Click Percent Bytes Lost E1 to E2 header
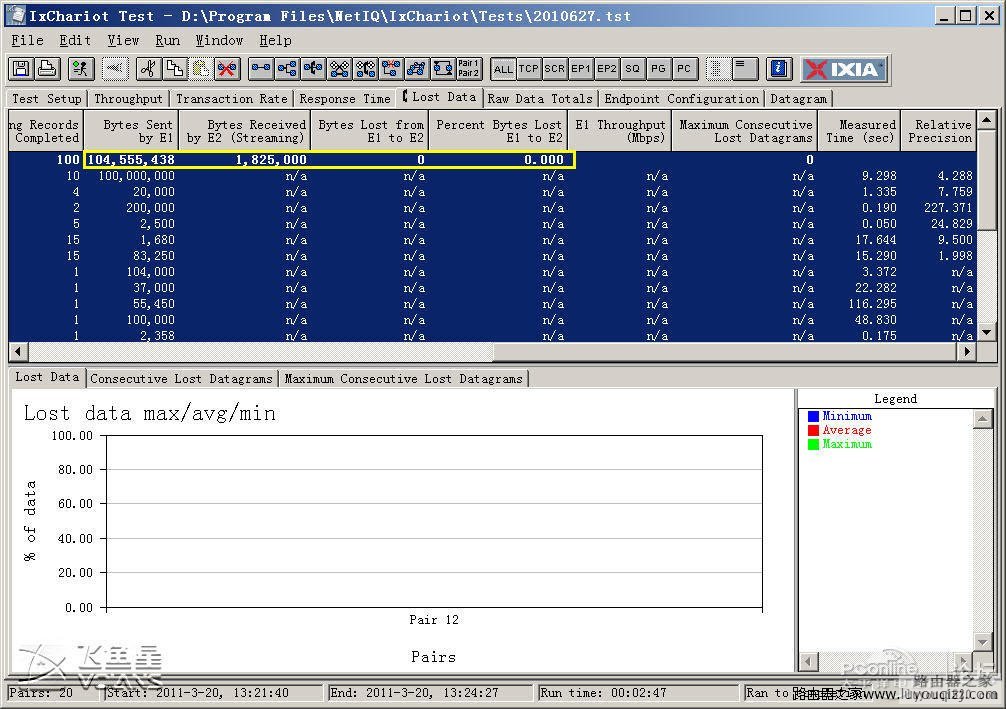The width and height of the screenshot is (1006, 709). [499, 131]
